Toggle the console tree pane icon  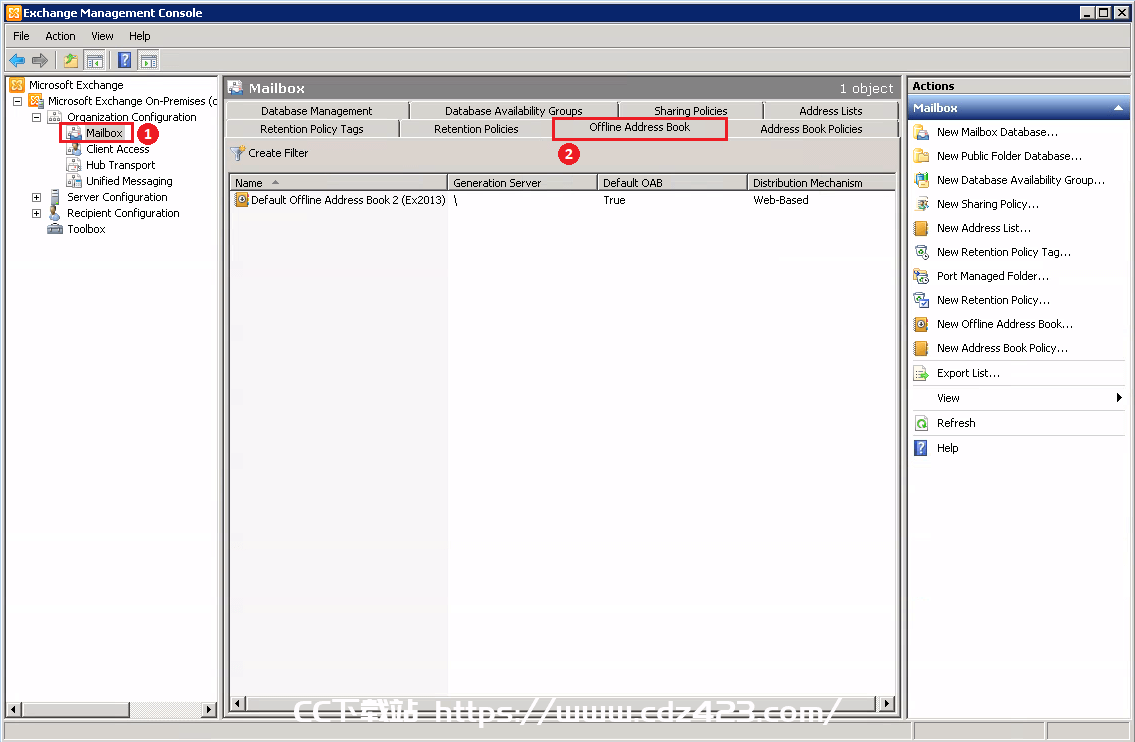(94, 61)
